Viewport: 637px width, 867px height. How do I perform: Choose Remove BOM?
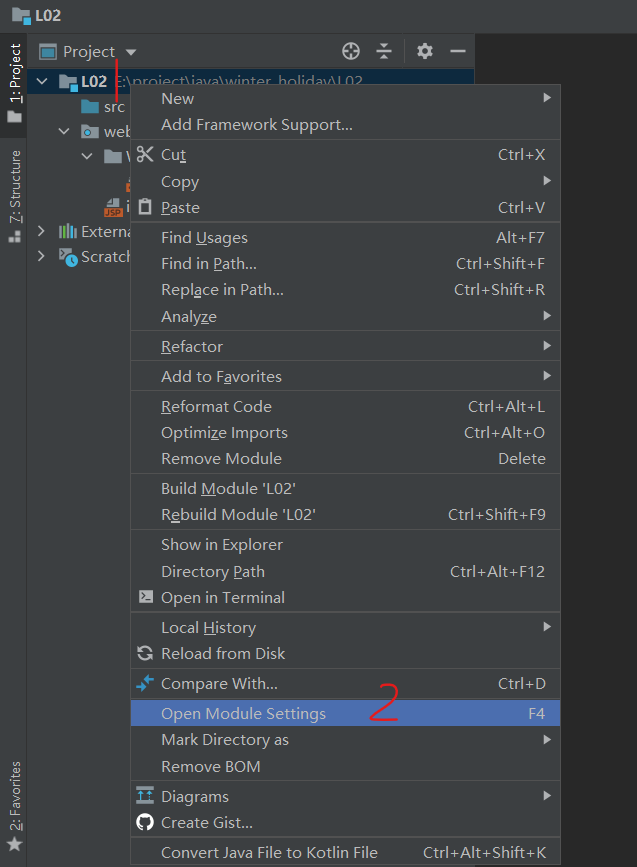[x=346, y=766]
